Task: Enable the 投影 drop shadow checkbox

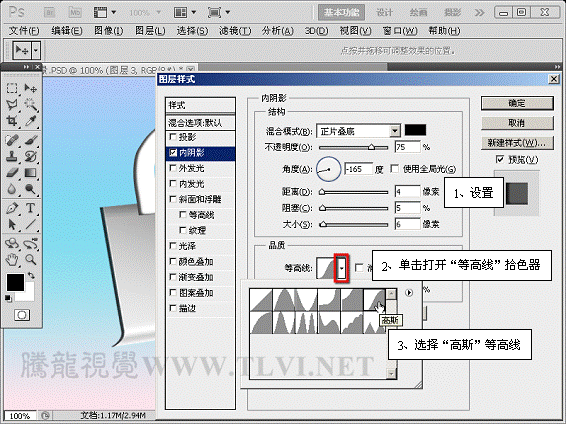Action: pos(173,137)
